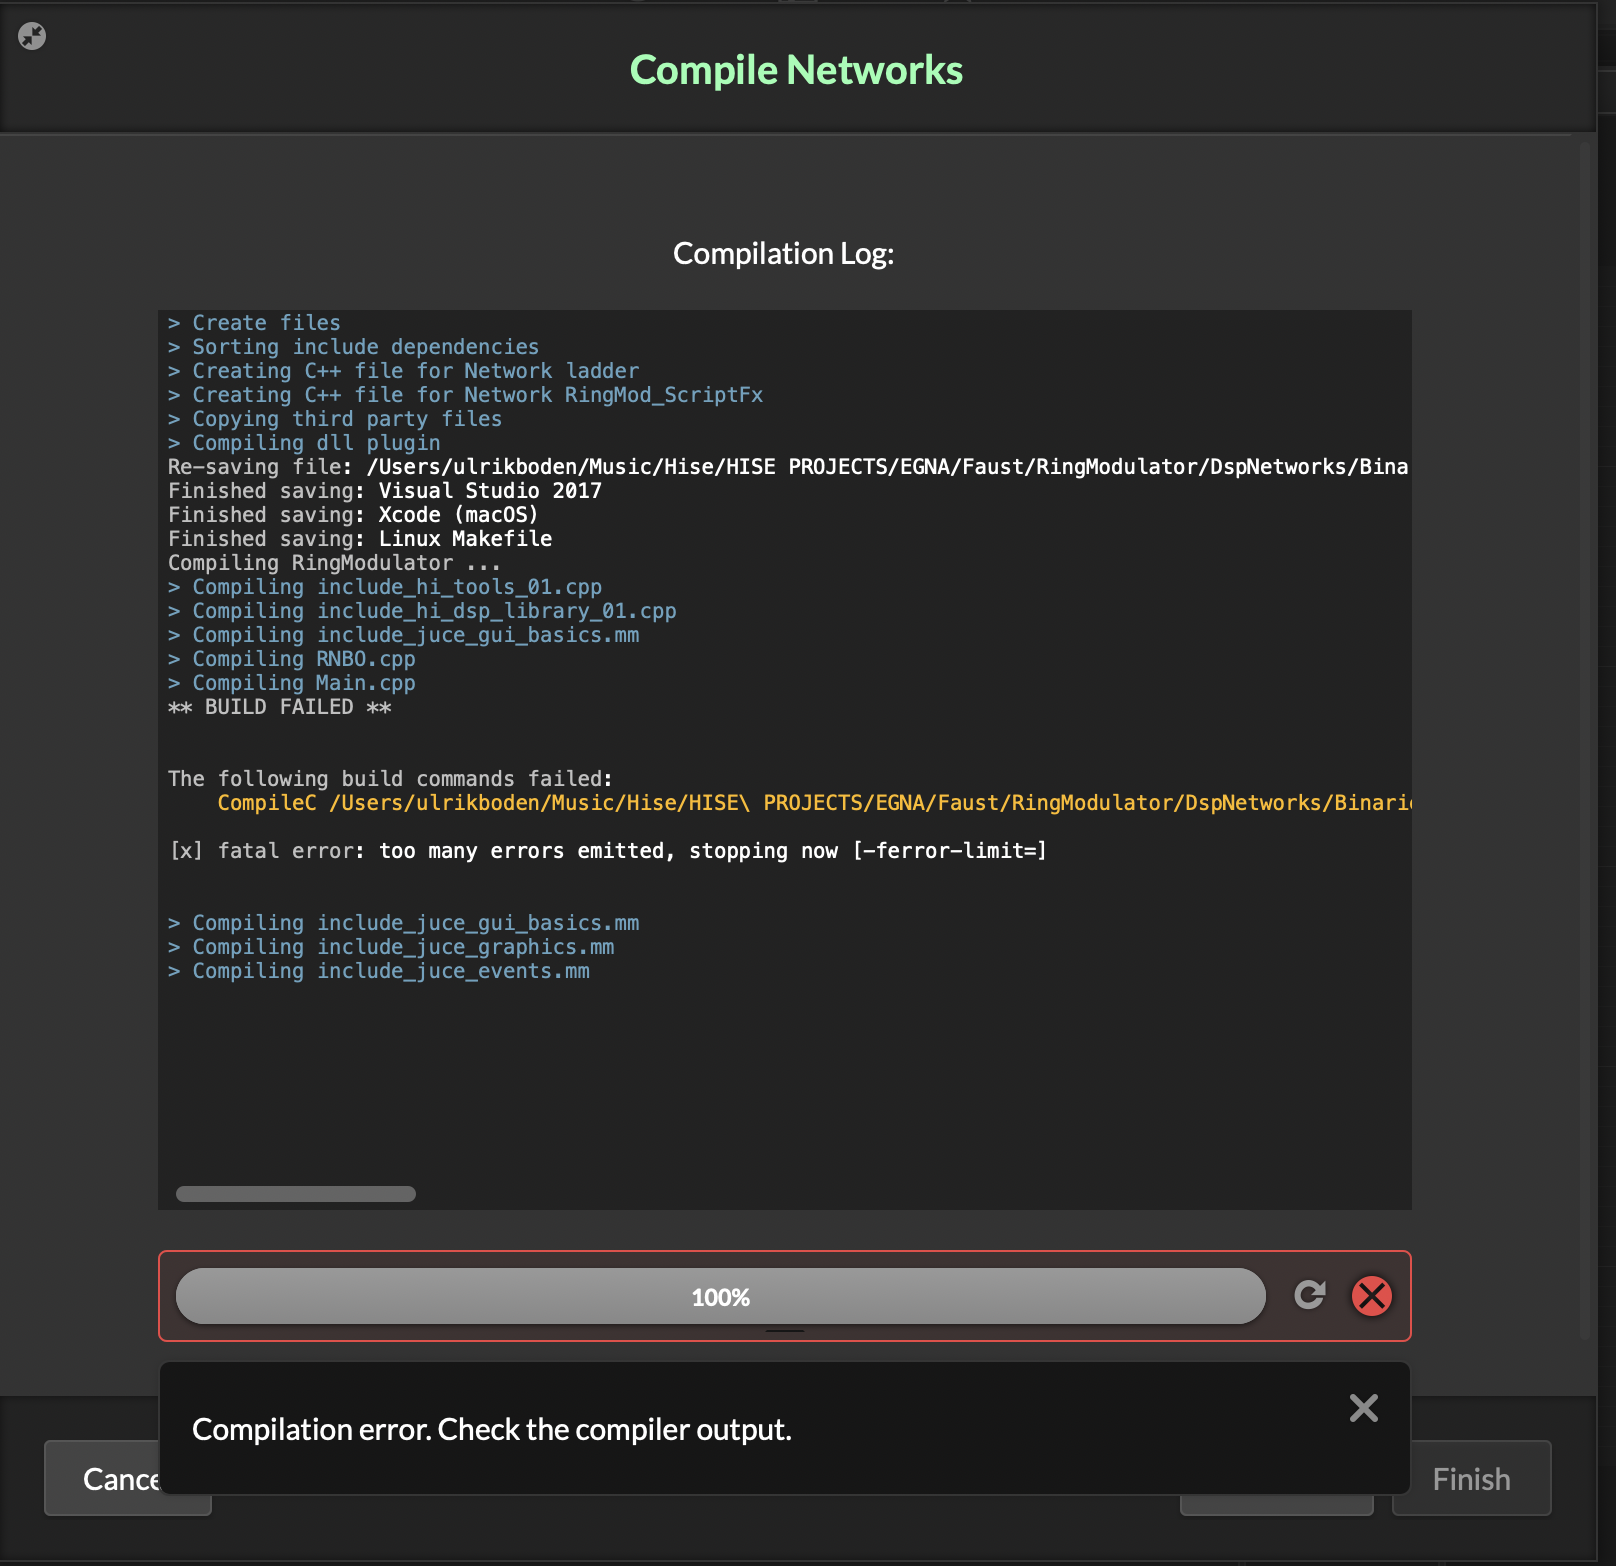
Task: Click 'Finished saving: Xcode (macOS)' line
Action: [x=353, y=515]
